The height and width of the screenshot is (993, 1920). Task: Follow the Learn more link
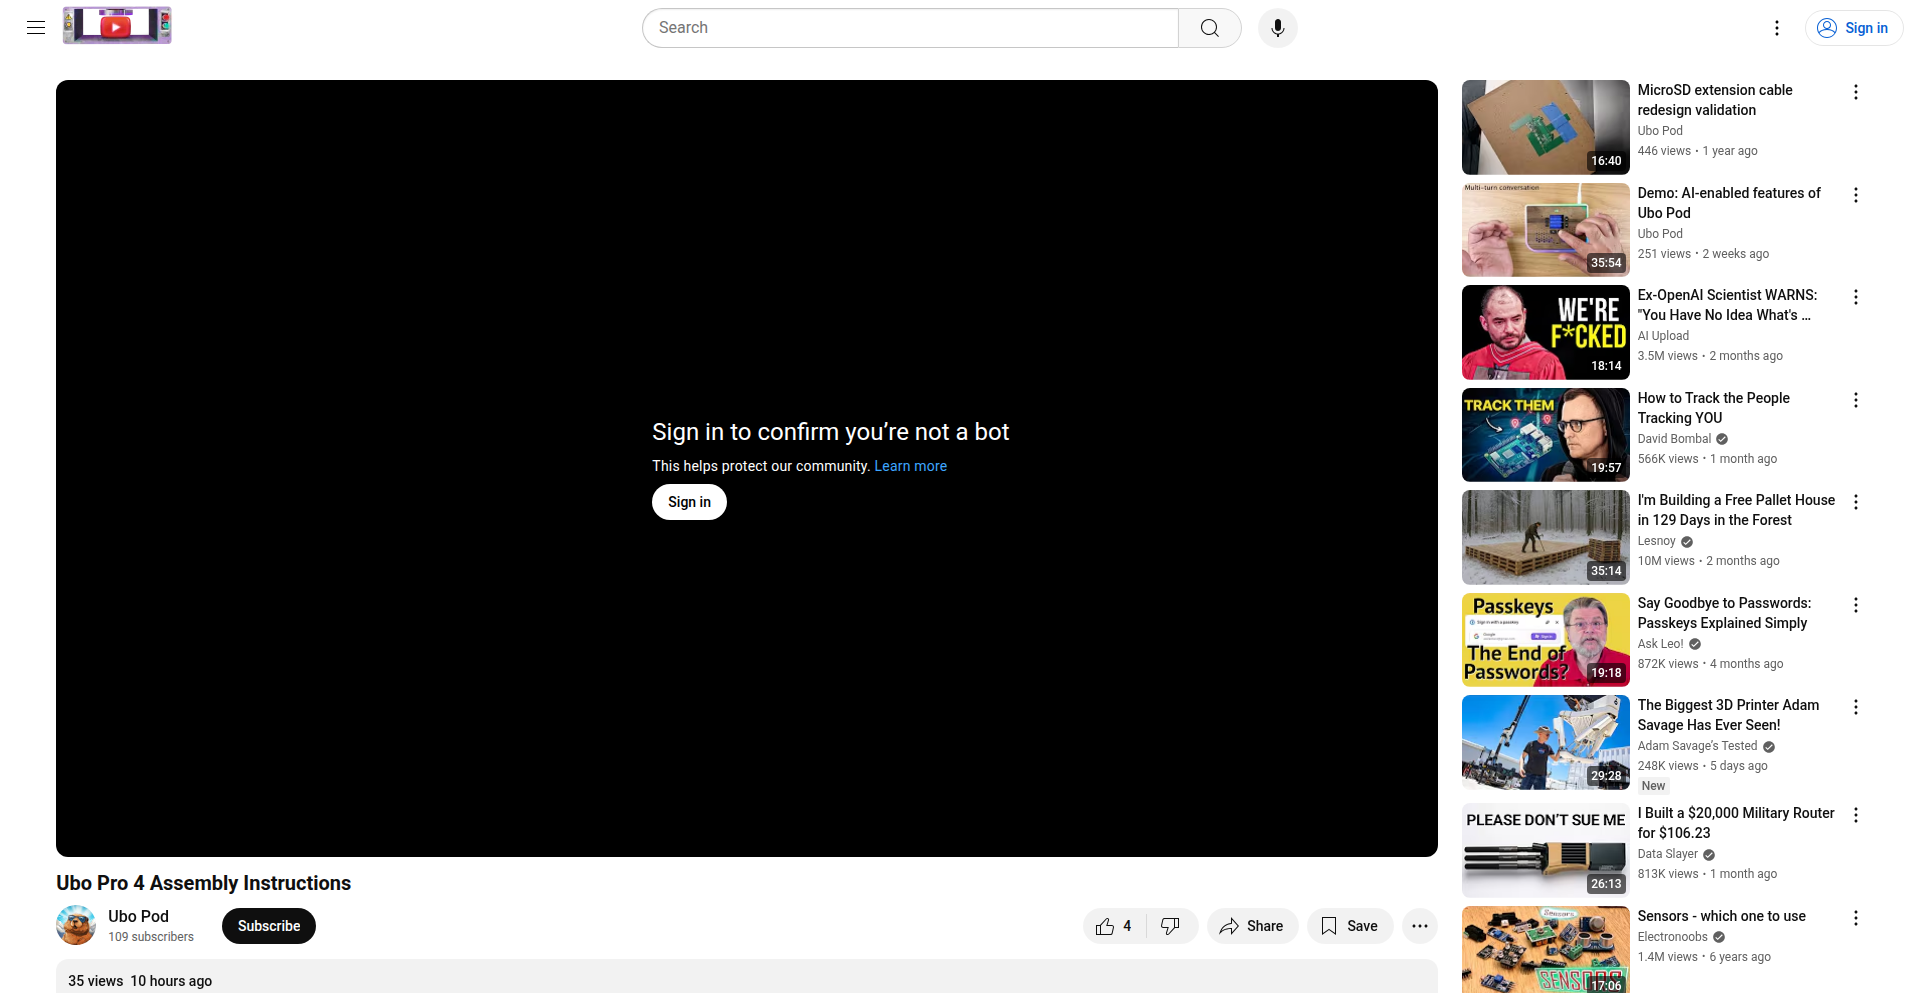(x=910, y=466)
